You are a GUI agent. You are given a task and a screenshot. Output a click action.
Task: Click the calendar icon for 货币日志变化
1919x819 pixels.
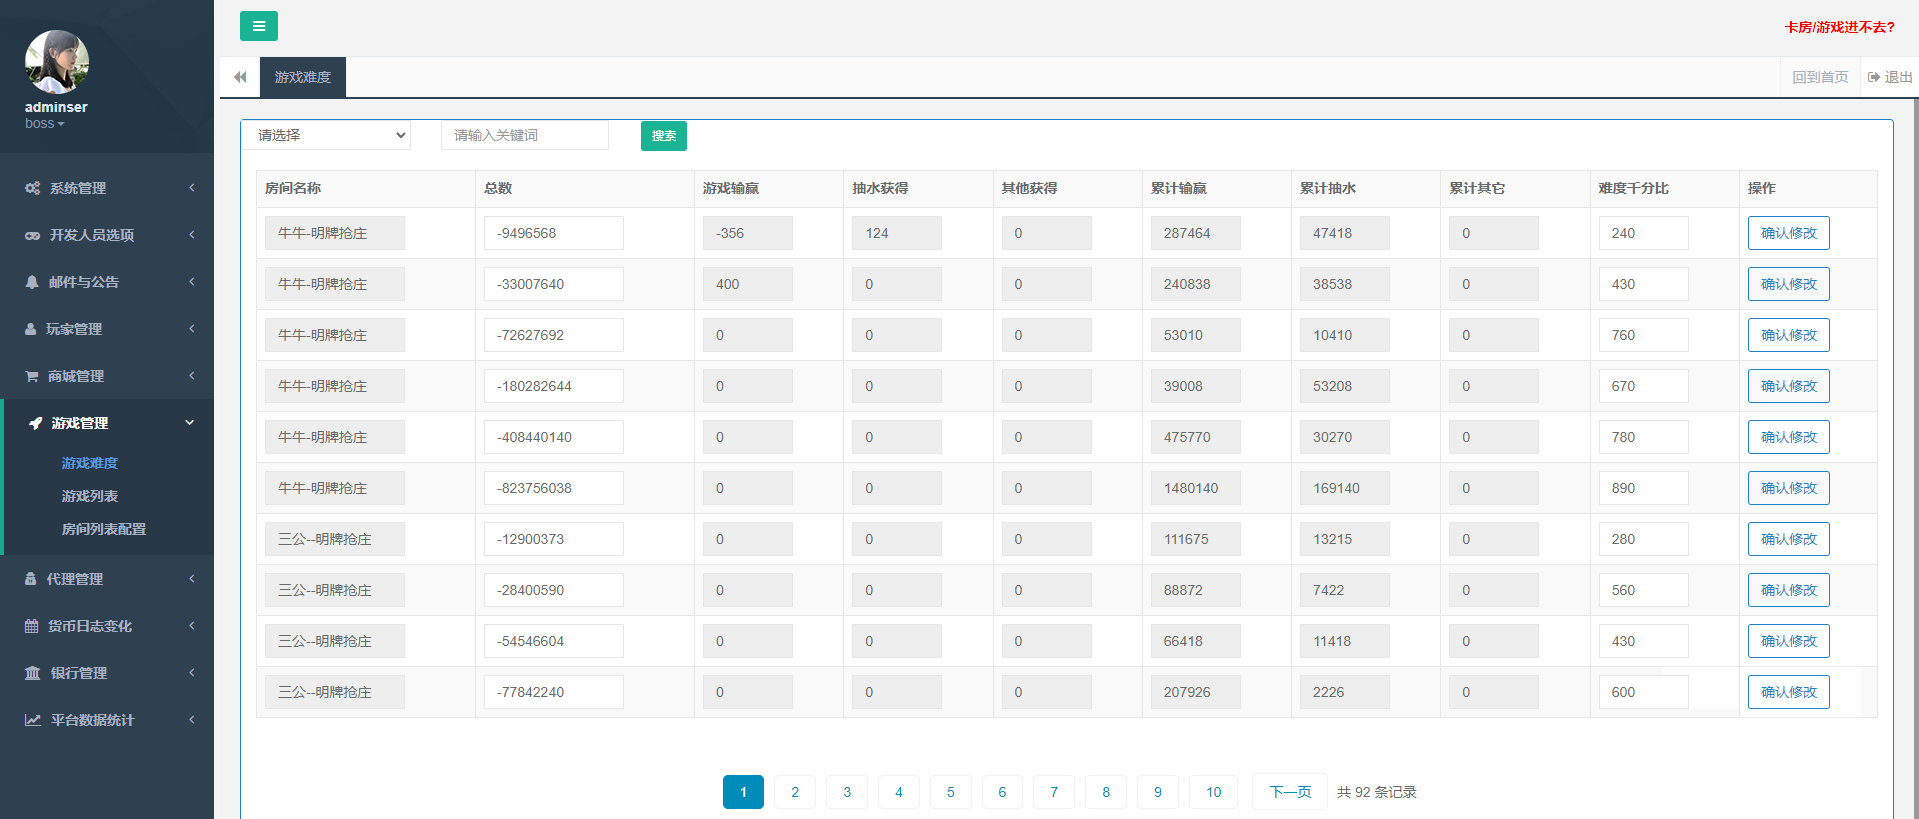click(32, 626)
